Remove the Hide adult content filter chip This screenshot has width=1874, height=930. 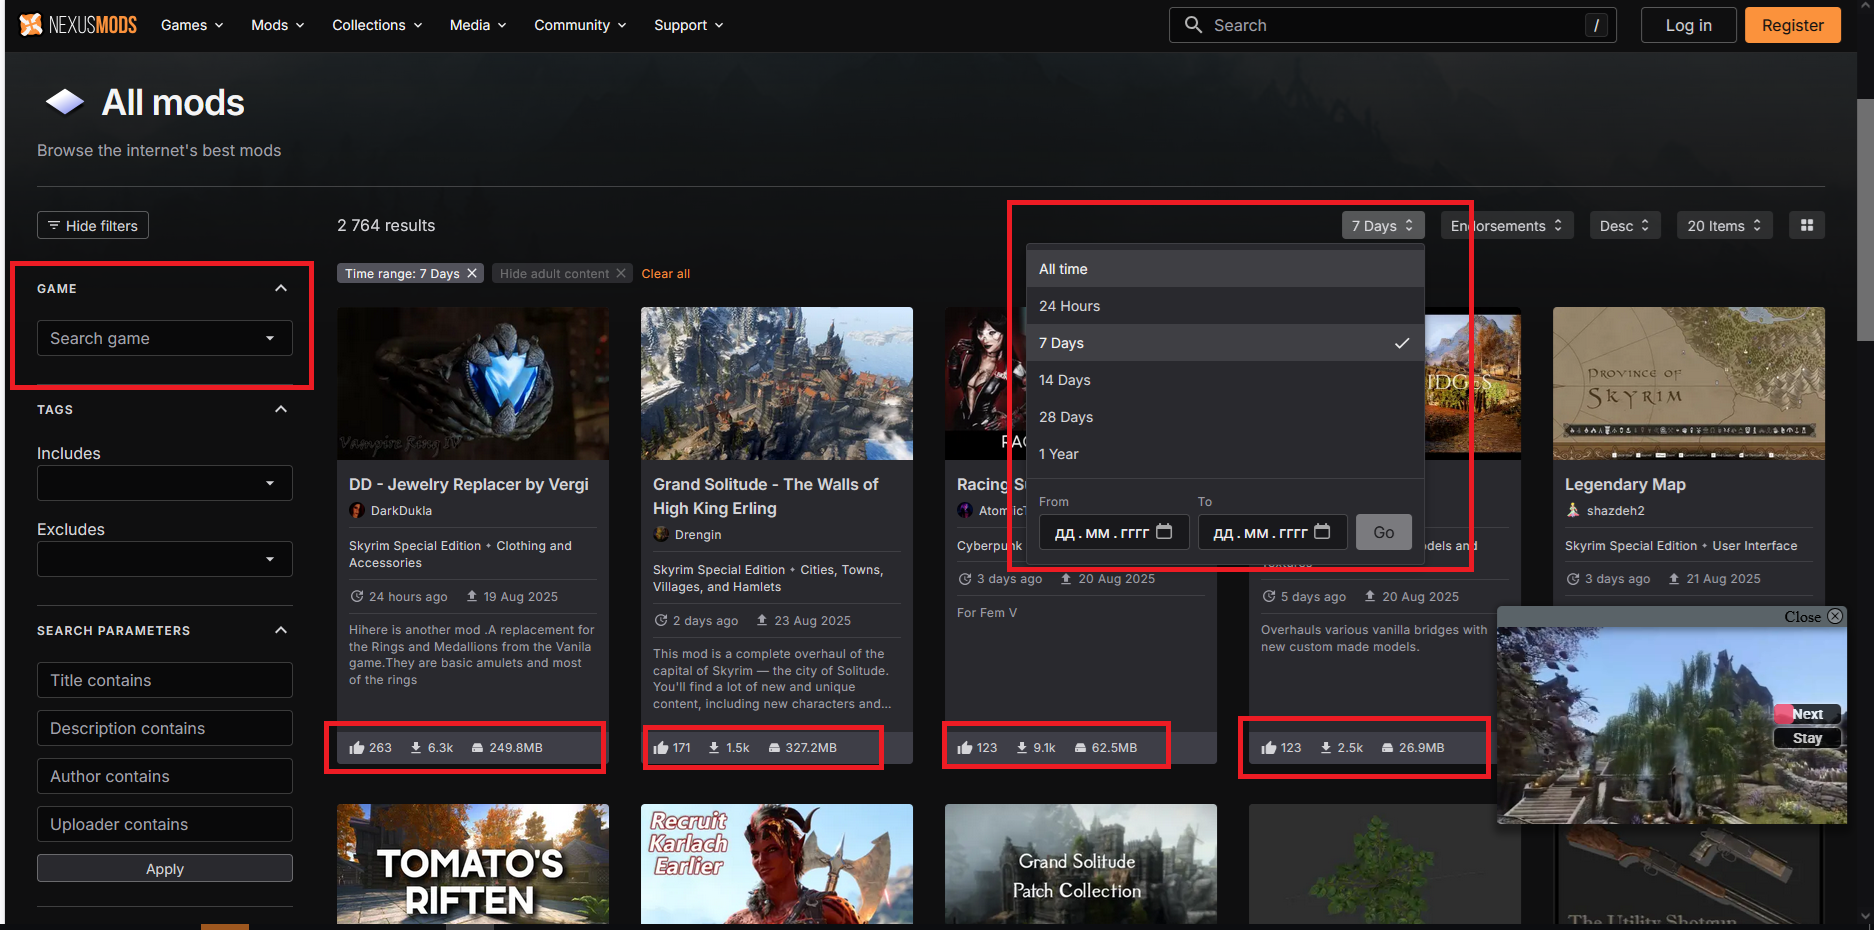tap(620, 274)
